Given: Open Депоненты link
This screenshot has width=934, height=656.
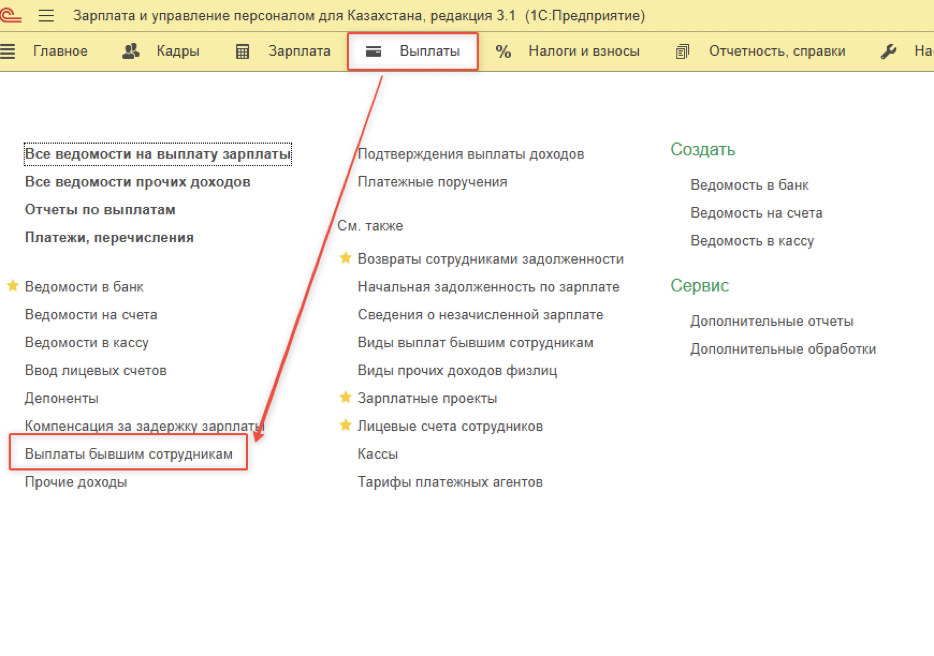Looking at the screenshot, I should point(62,398).
